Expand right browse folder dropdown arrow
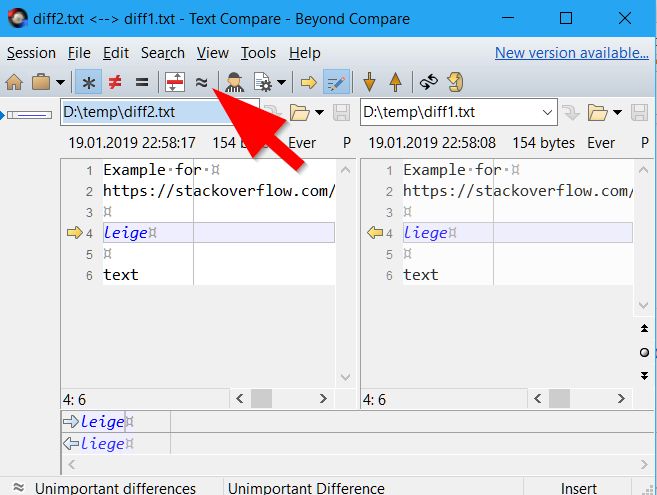 coord(617,112)
